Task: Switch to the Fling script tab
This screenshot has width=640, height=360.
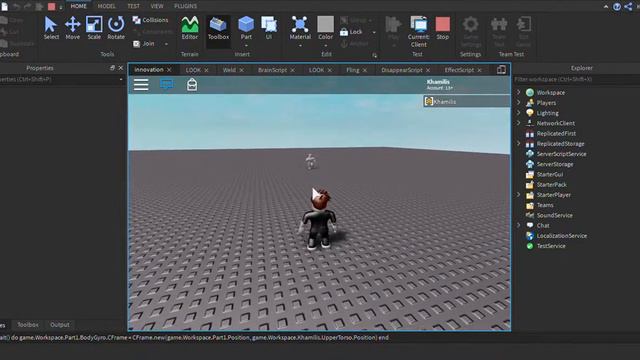Action: click(353, 70)
